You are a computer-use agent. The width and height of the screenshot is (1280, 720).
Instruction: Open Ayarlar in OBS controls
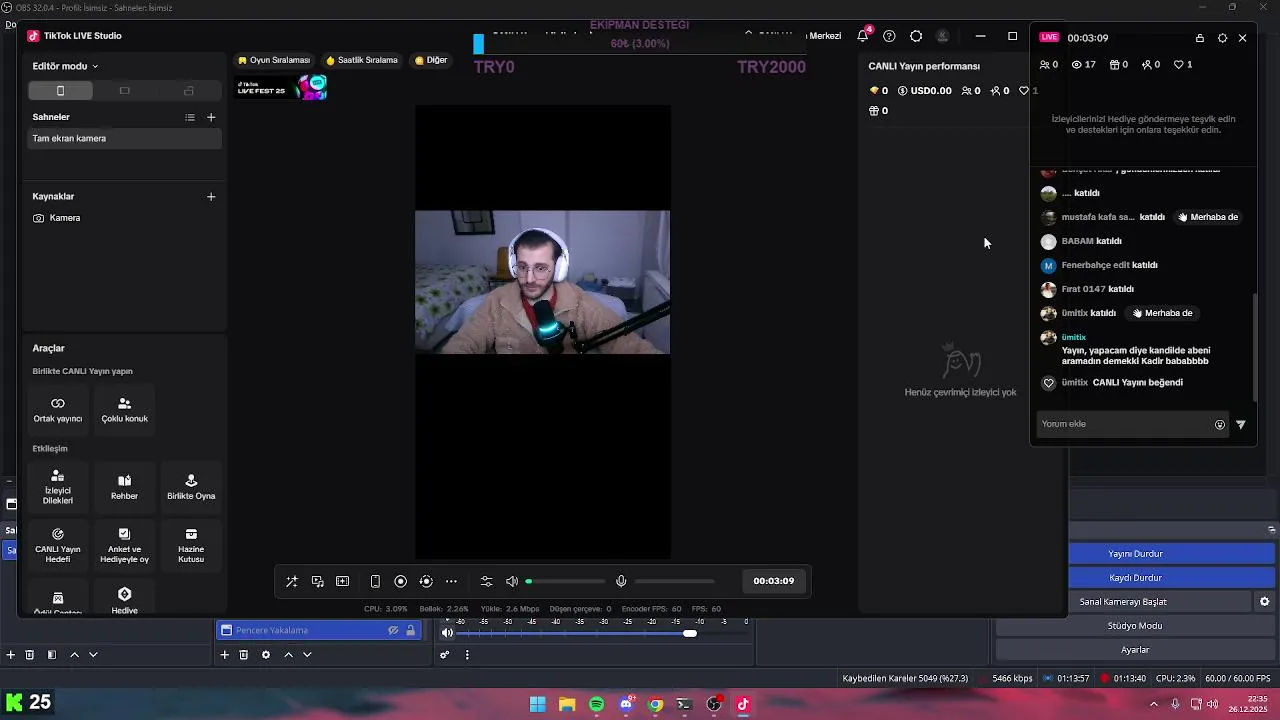pos(1135,650)
